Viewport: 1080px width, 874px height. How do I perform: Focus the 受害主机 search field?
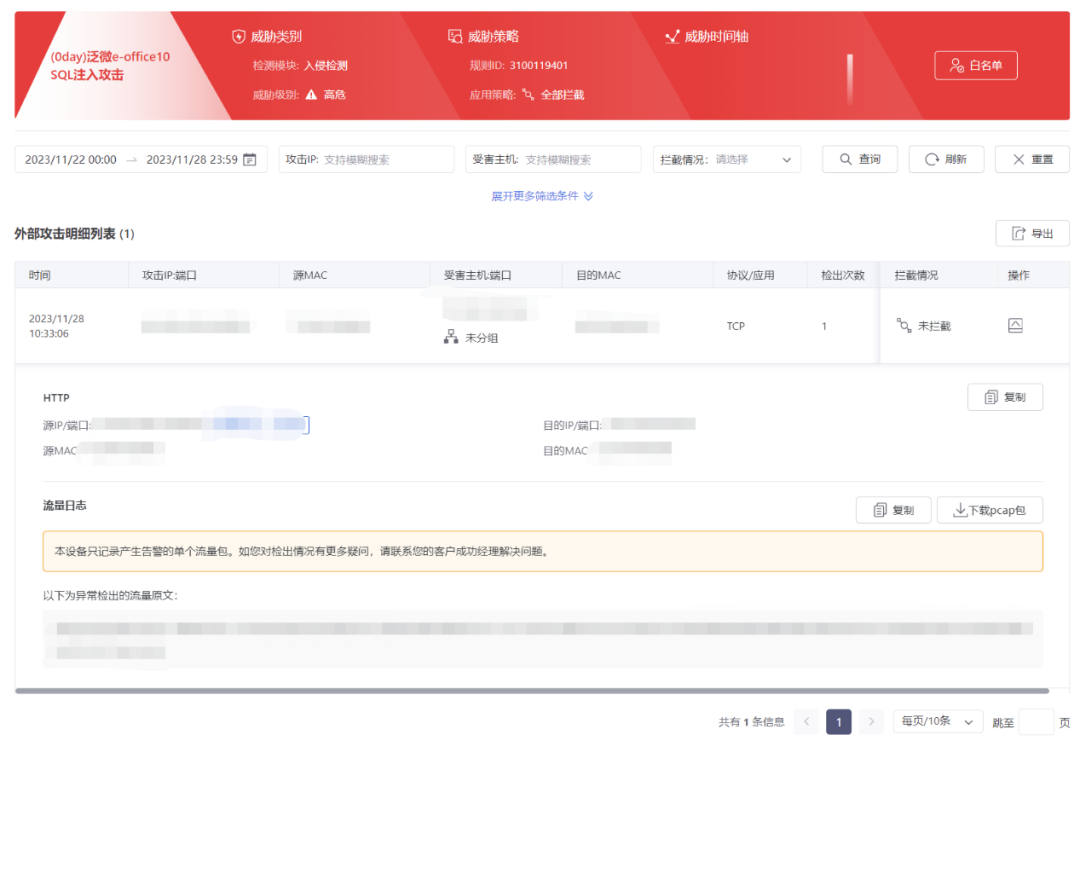tap(553, 160)
